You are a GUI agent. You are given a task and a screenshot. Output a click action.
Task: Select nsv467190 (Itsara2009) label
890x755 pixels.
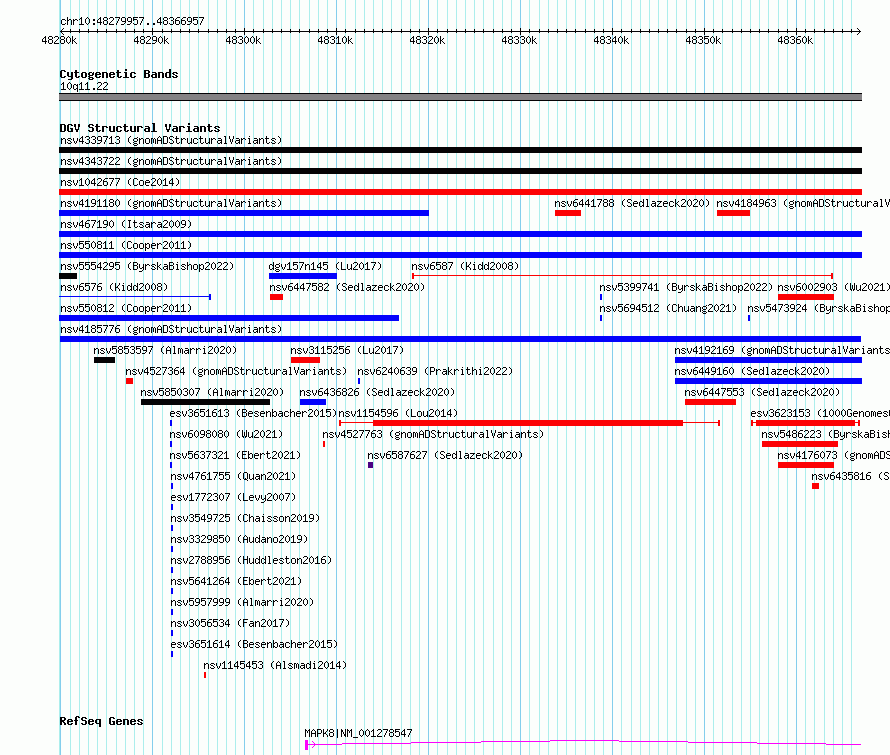pos(126,224)
